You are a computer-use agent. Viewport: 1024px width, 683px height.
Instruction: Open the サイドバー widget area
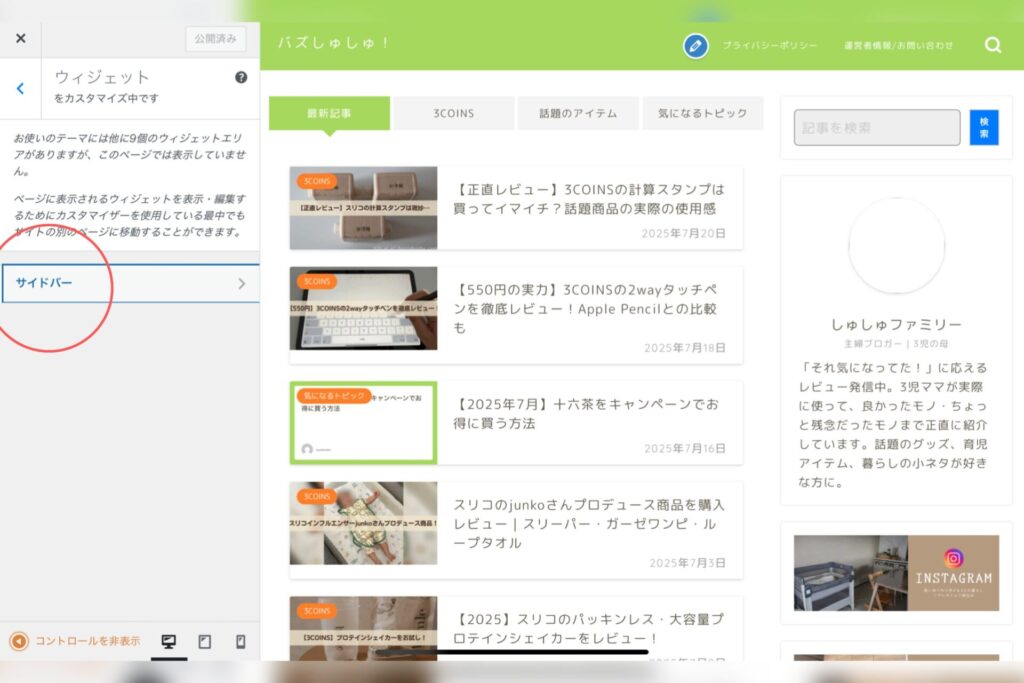131,283
